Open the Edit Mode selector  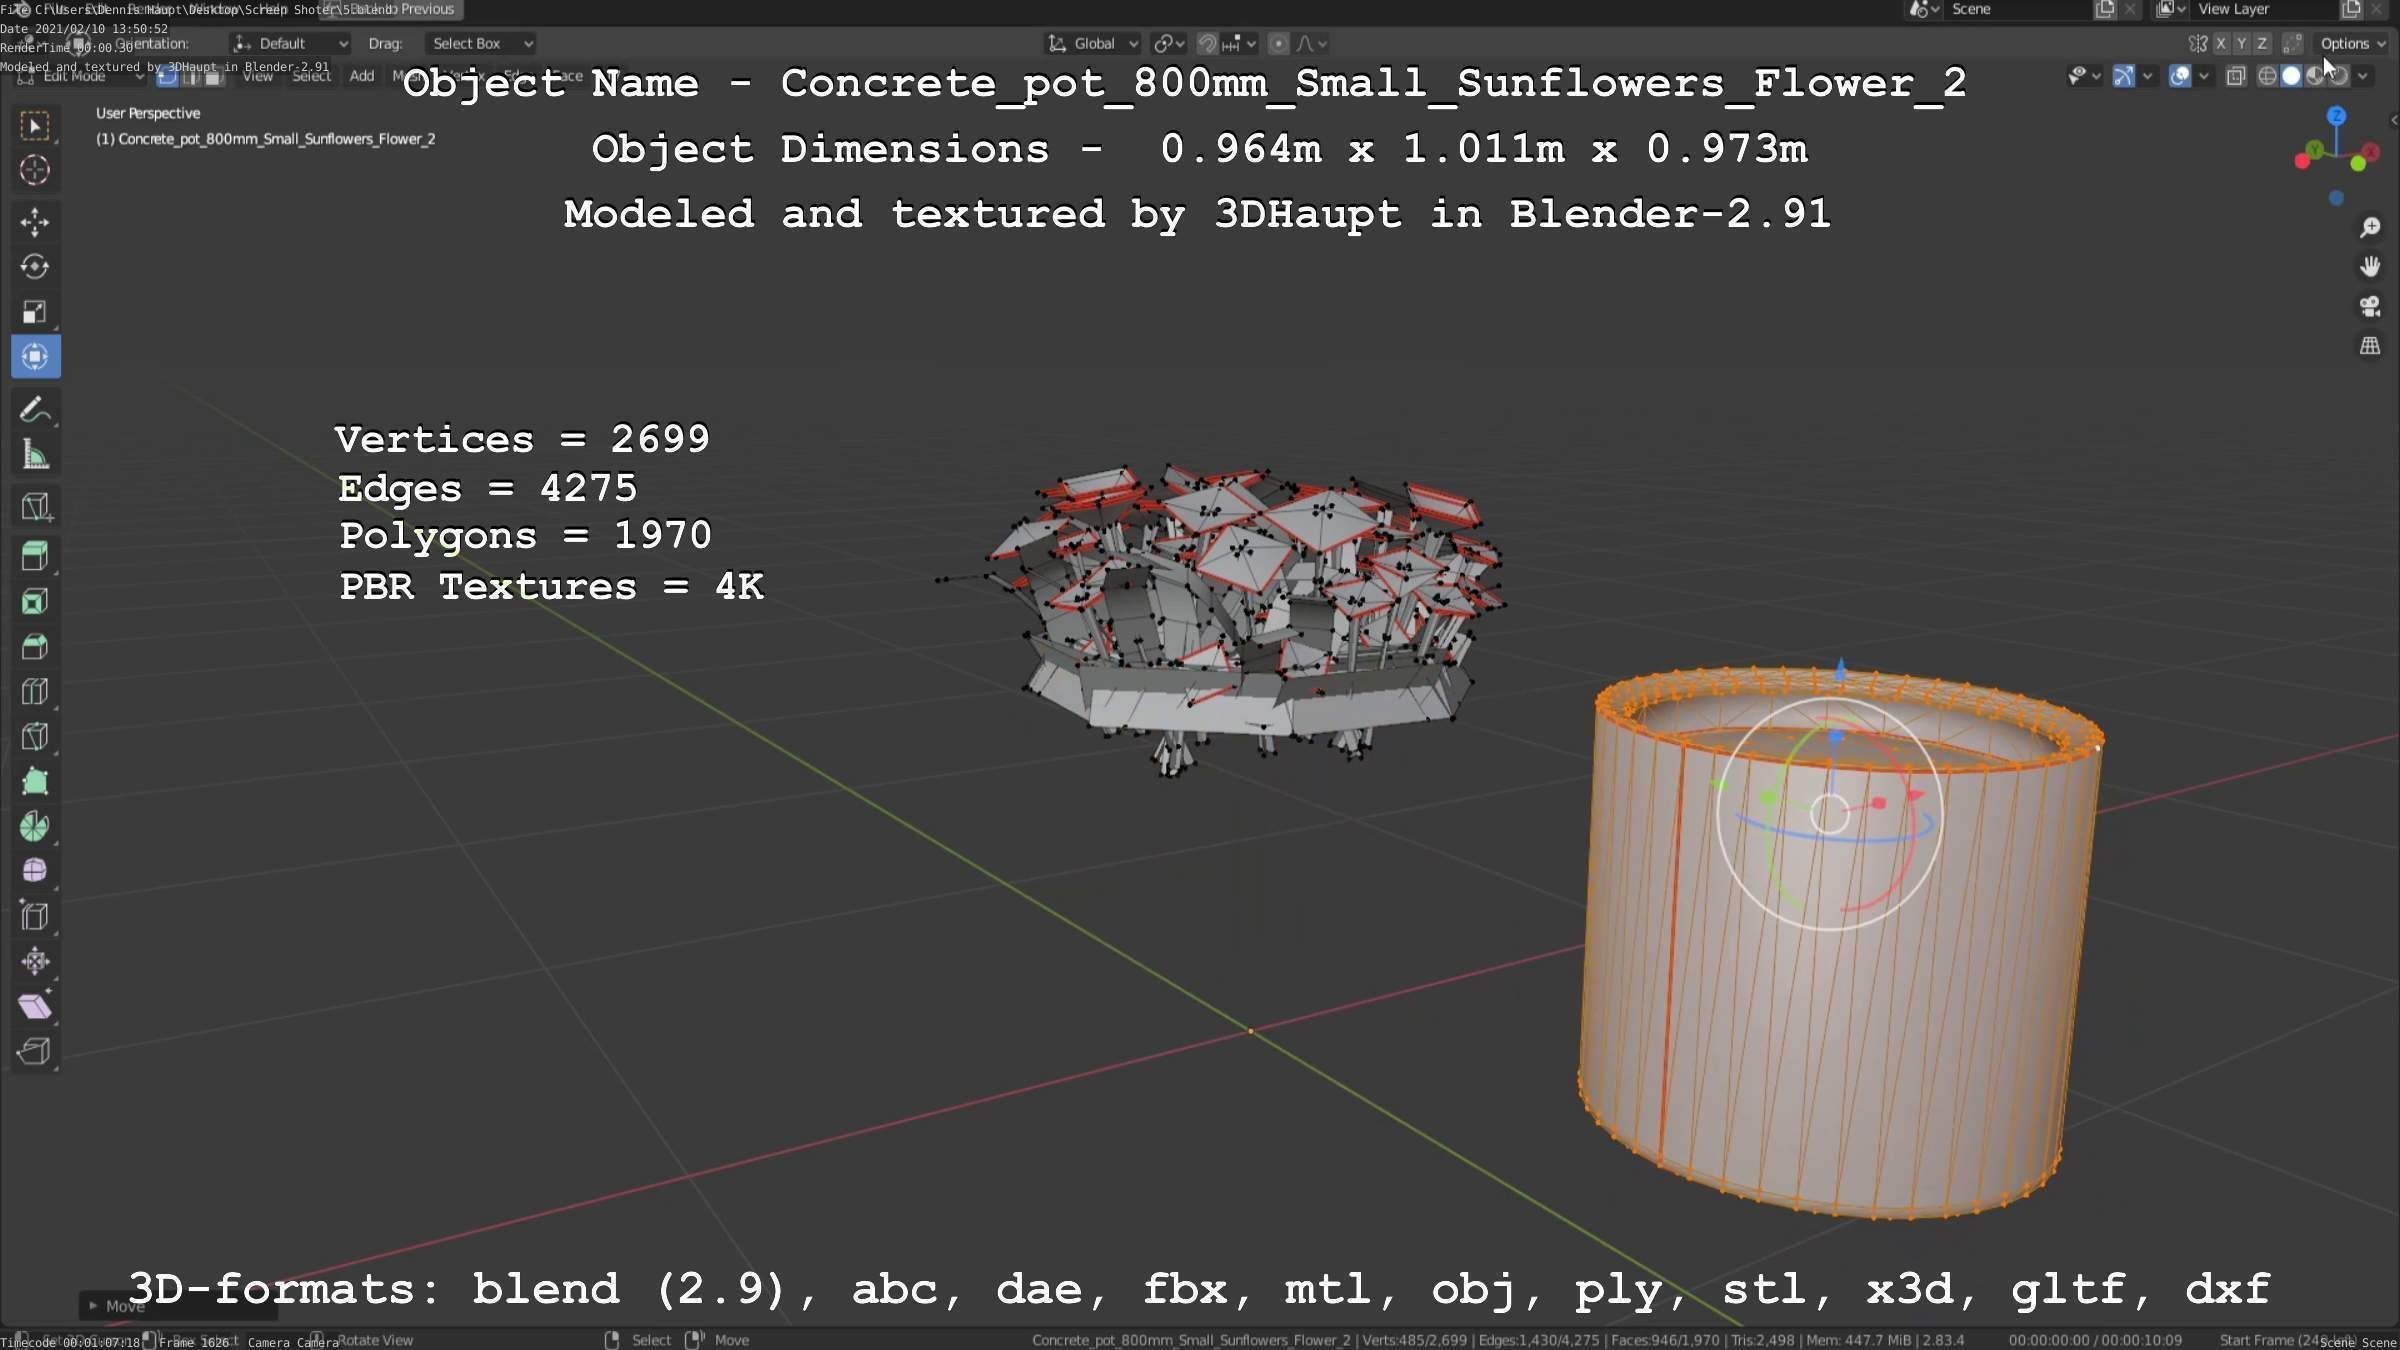click(80, 76)
